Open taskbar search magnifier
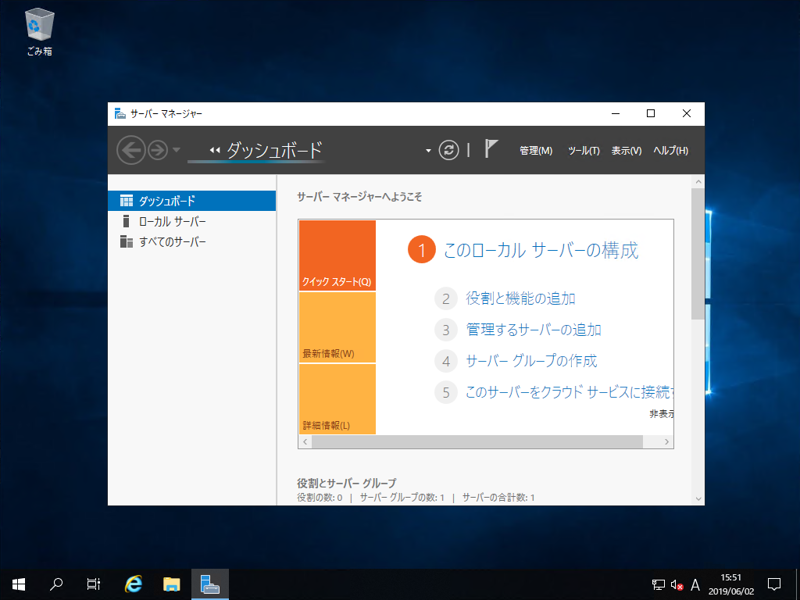Viewport: 800px width, 600px height. pyautogui.click(x=56, y=584)
